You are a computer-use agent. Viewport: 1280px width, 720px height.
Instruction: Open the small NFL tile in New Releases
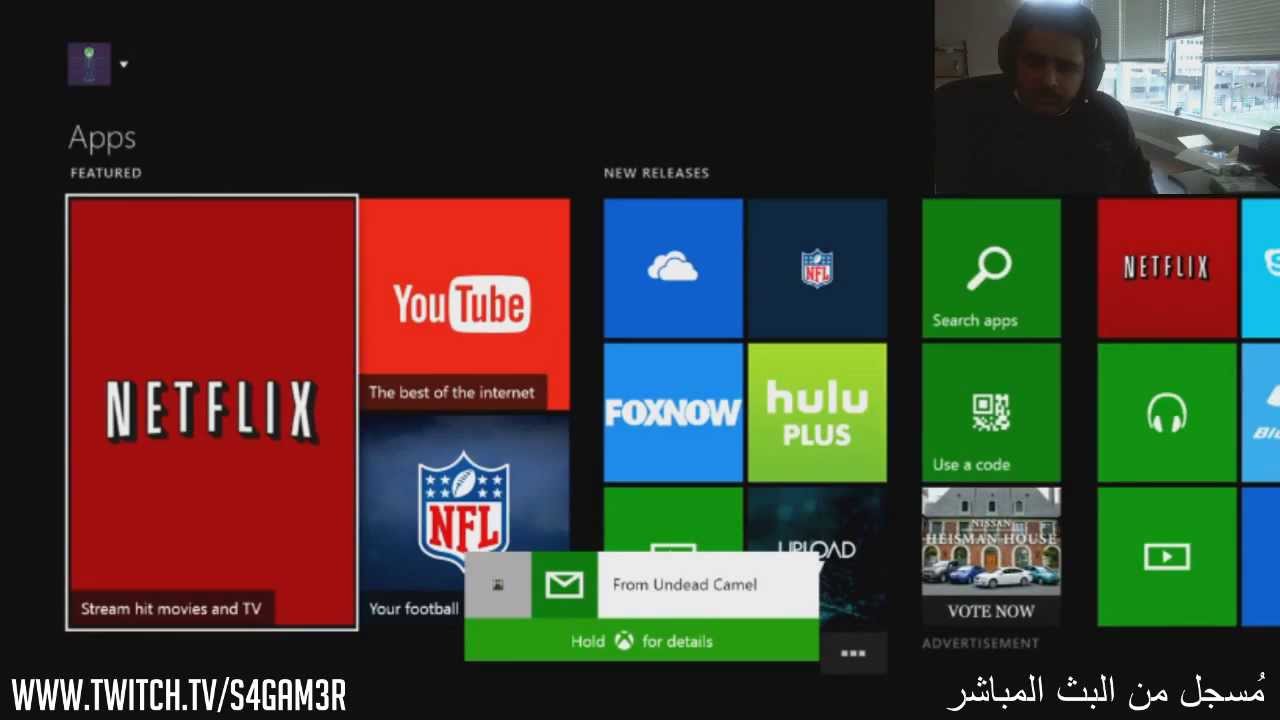coord(817,268)
